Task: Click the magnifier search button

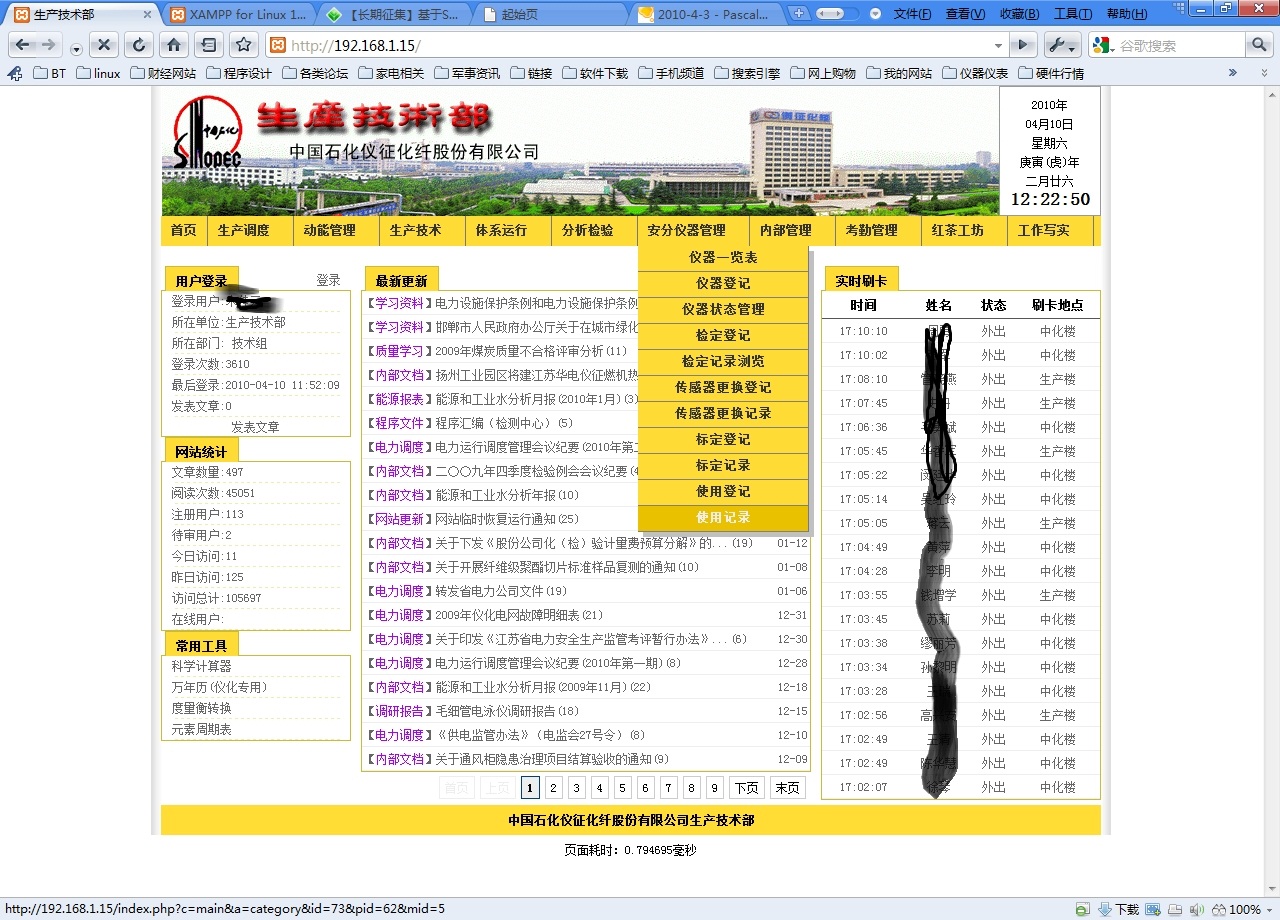Action: tap(1259, 45)
